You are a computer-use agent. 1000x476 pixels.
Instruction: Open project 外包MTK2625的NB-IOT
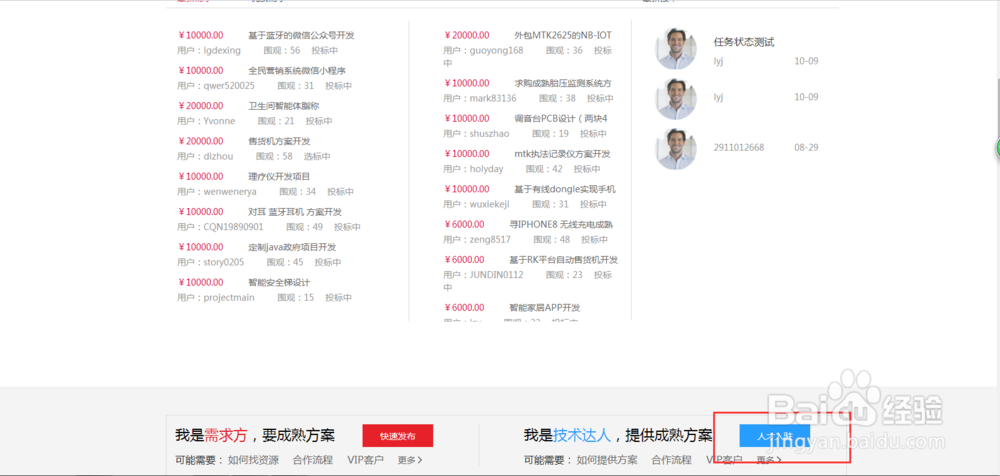click(562, 35)
